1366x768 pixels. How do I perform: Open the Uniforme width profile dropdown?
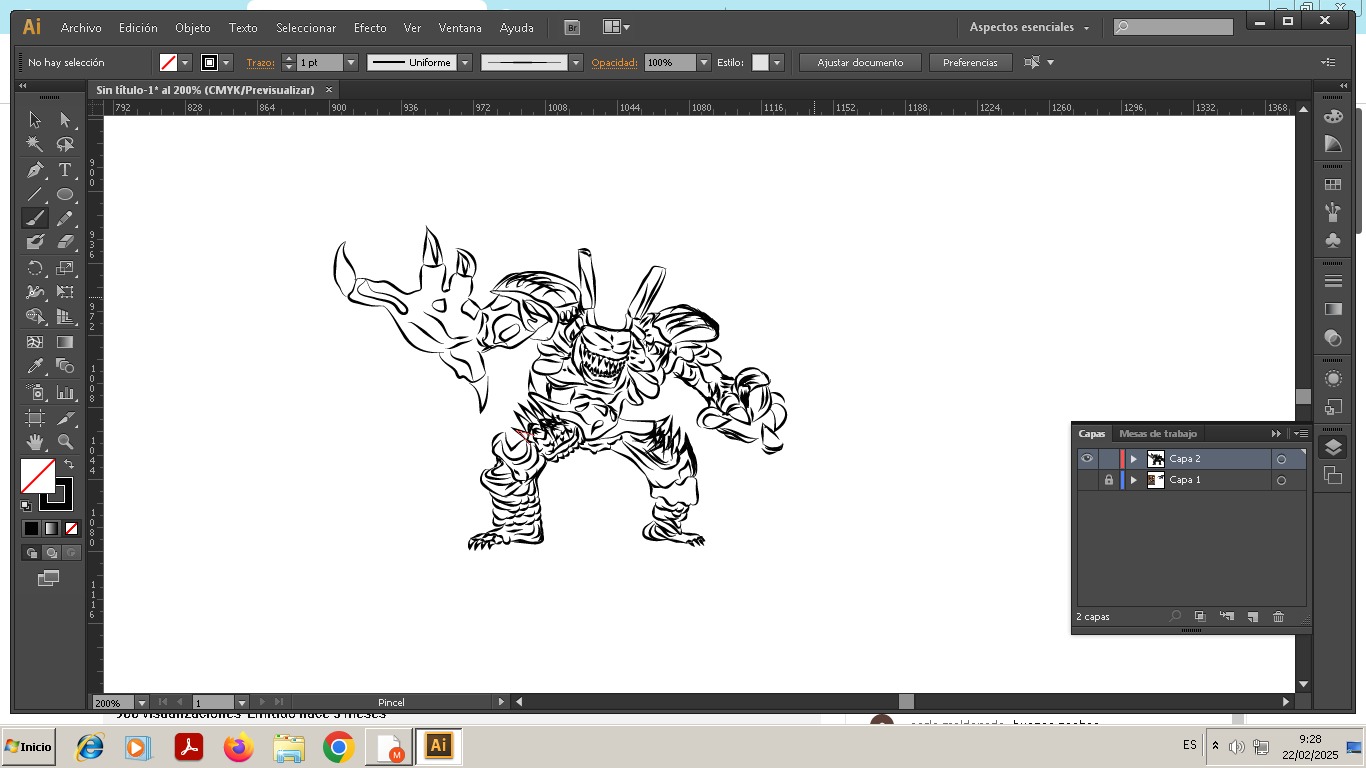(465, 62)
